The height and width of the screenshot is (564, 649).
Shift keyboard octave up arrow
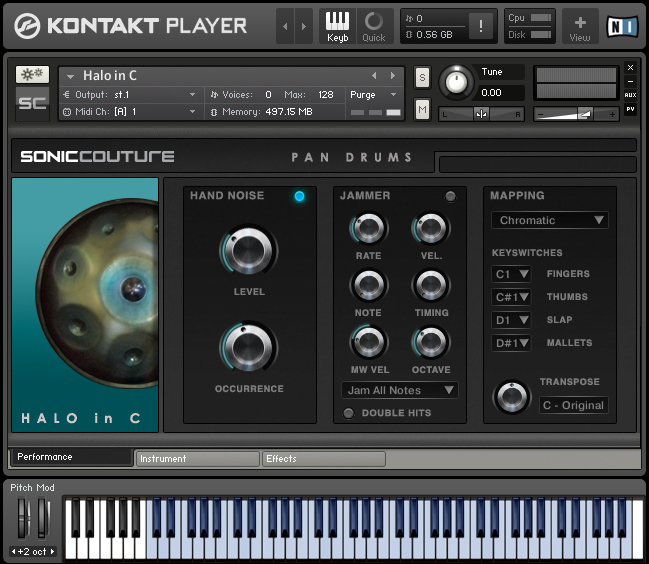point(52,552)
